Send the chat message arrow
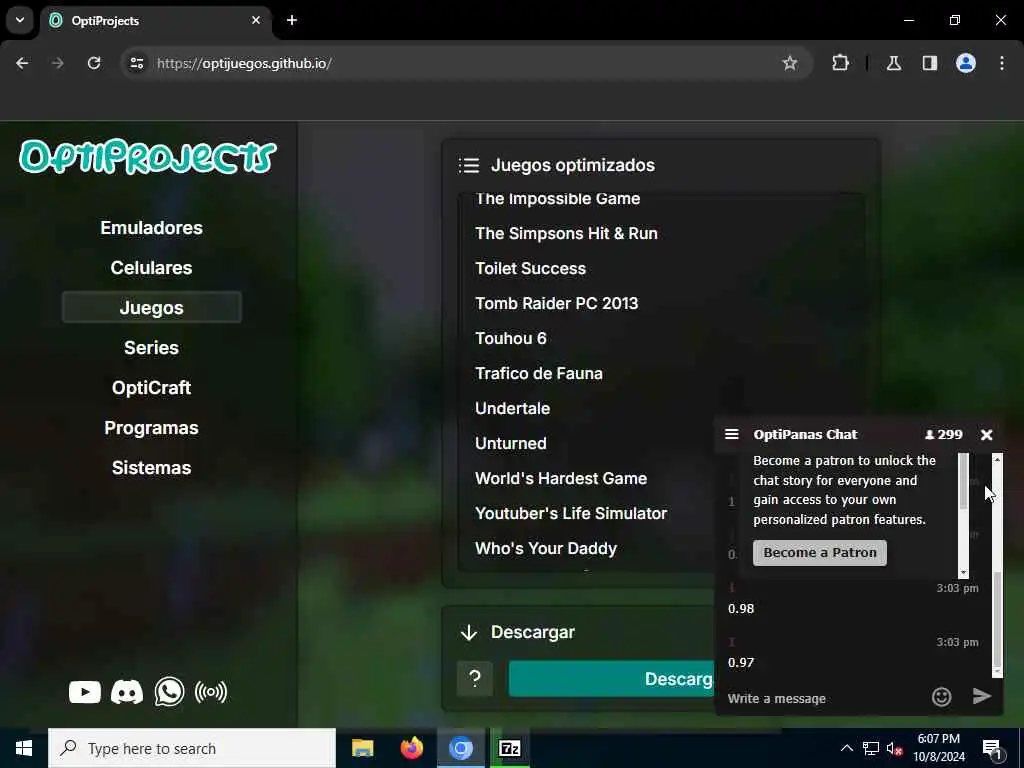 [982, 696]
